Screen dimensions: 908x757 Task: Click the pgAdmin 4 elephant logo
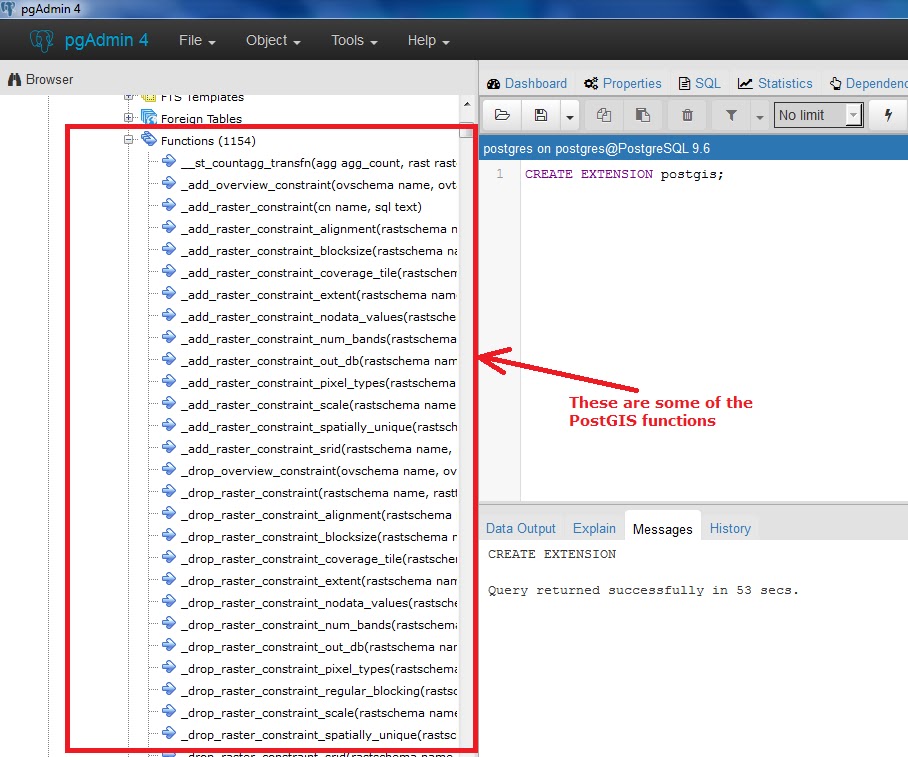pyautogui.click(x=42, y=41)
